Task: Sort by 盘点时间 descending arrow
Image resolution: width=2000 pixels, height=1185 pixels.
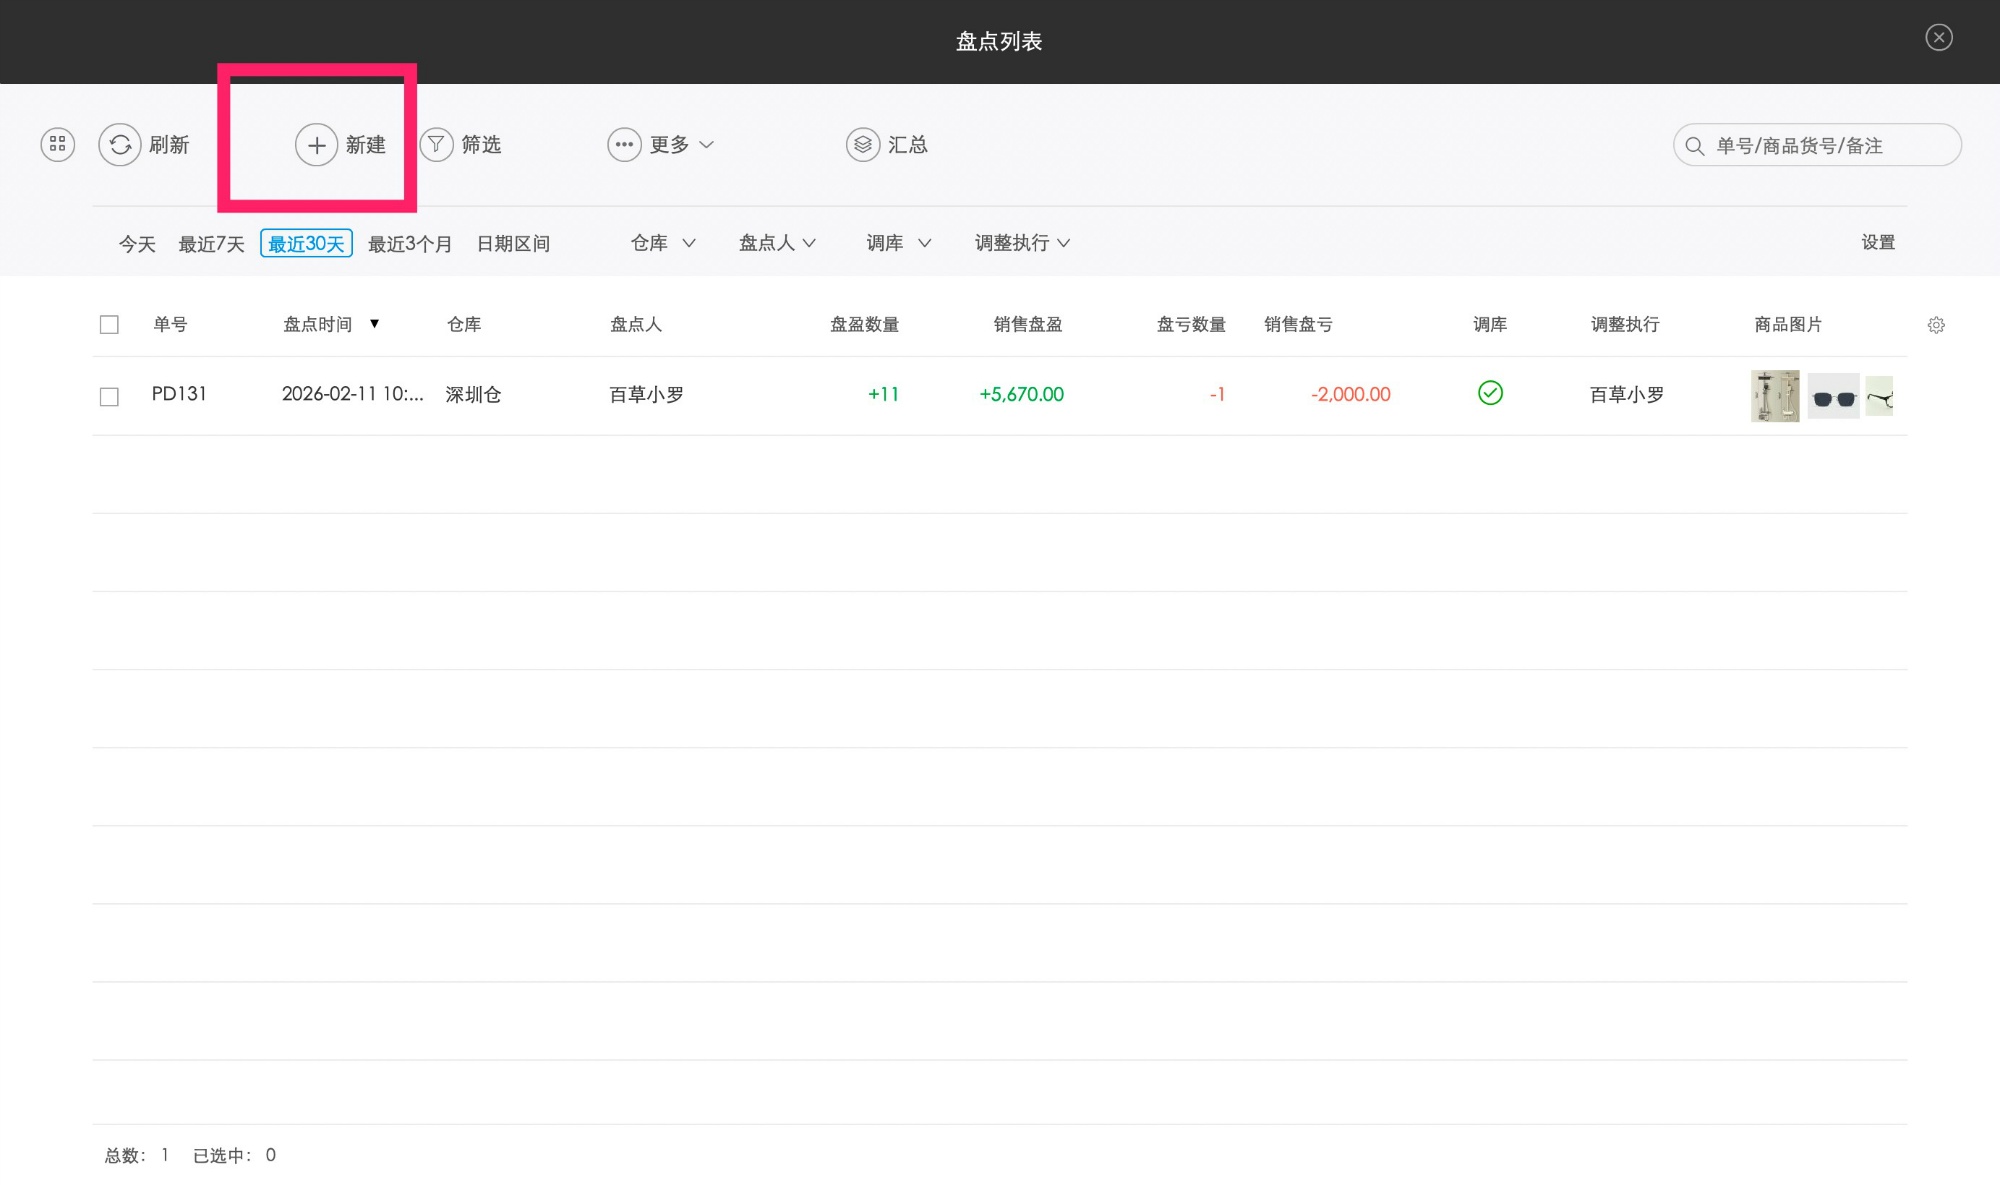Action: [375, 323]
